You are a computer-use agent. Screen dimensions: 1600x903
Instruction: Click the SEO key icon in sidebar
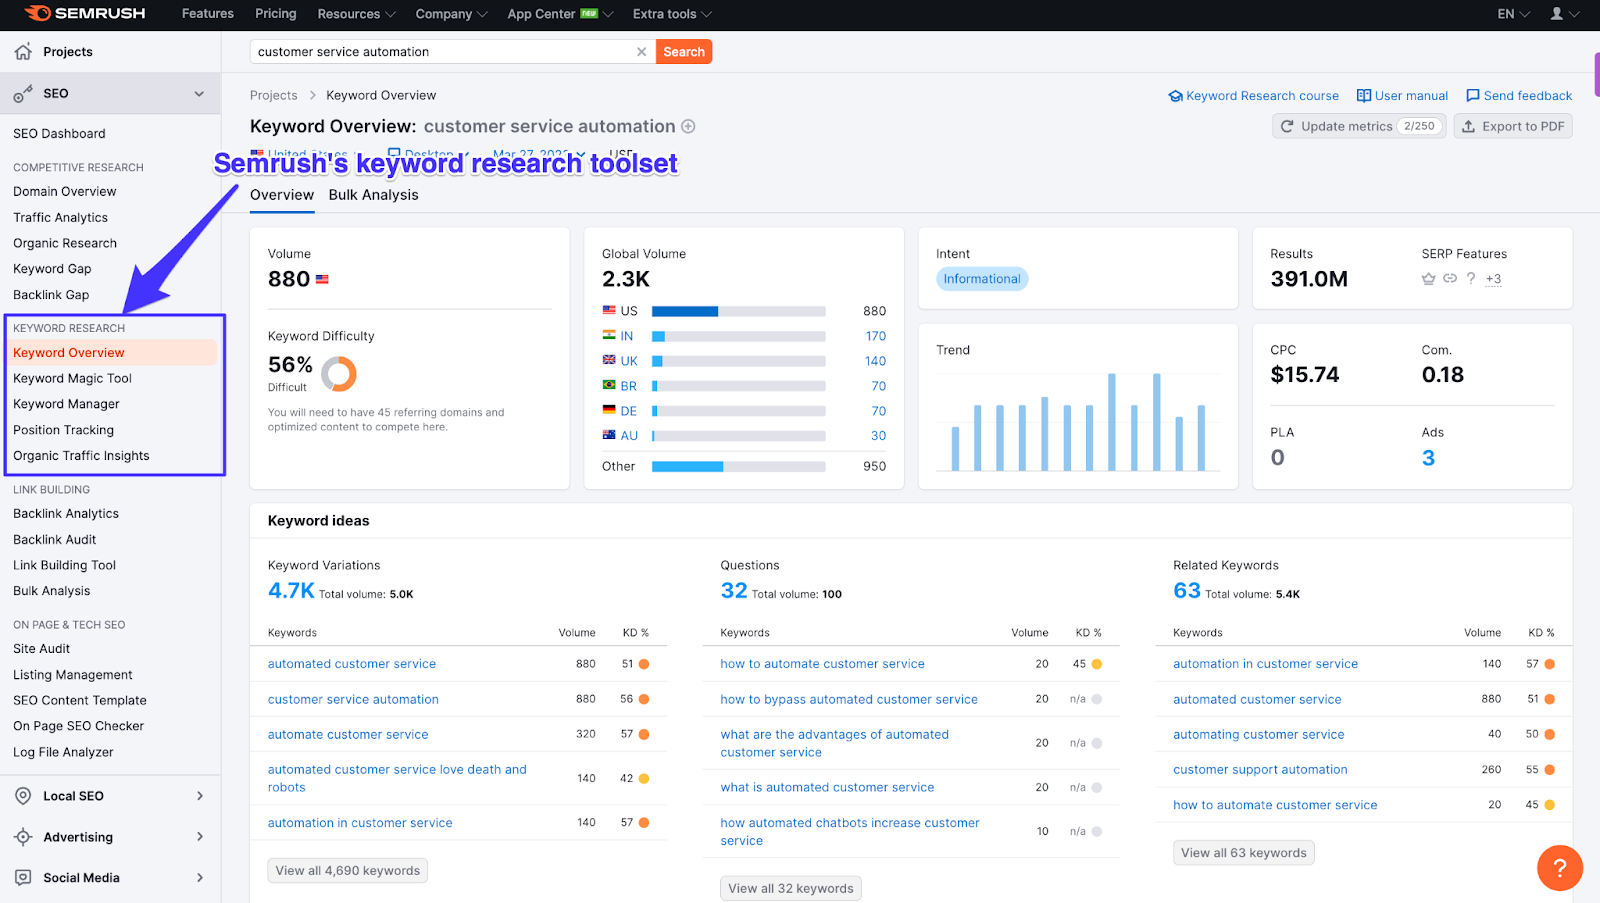point(23,94)
